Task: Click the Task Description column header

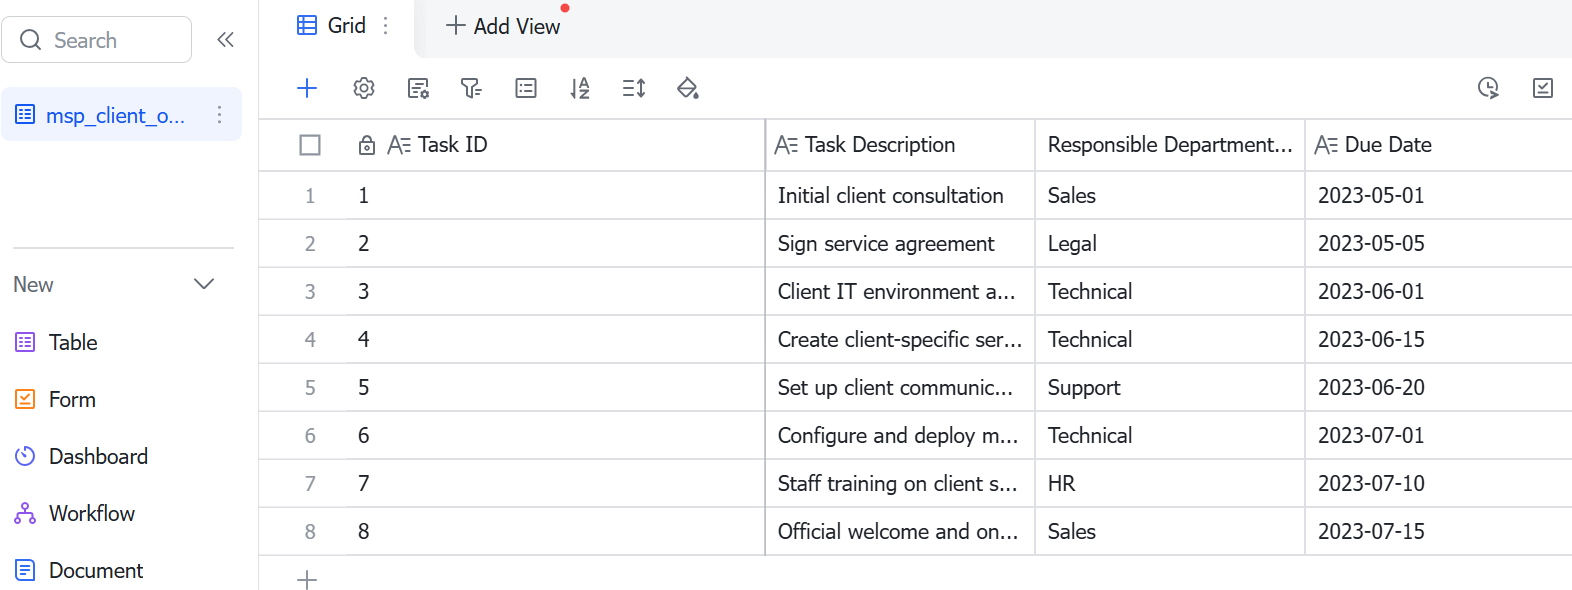Action: pyautogui.click(x=900, y=145)
